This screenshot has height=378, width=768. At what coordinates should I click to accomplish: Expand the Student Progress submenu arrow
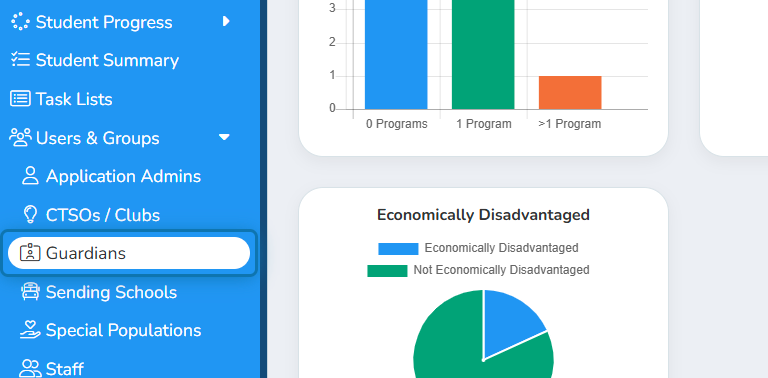click(x=226, y=21)
